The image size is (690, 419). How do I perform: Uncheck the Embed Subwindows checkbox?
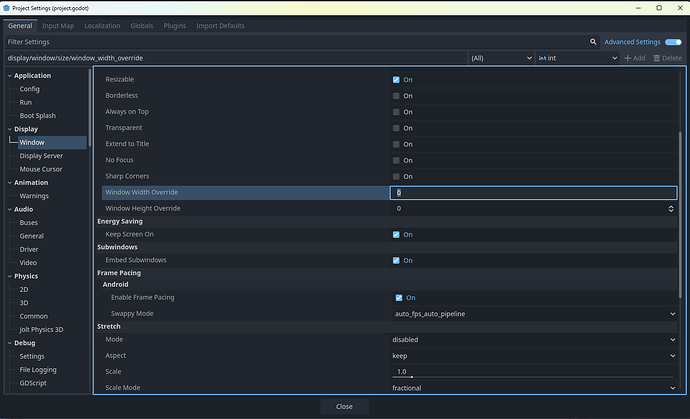396,261
